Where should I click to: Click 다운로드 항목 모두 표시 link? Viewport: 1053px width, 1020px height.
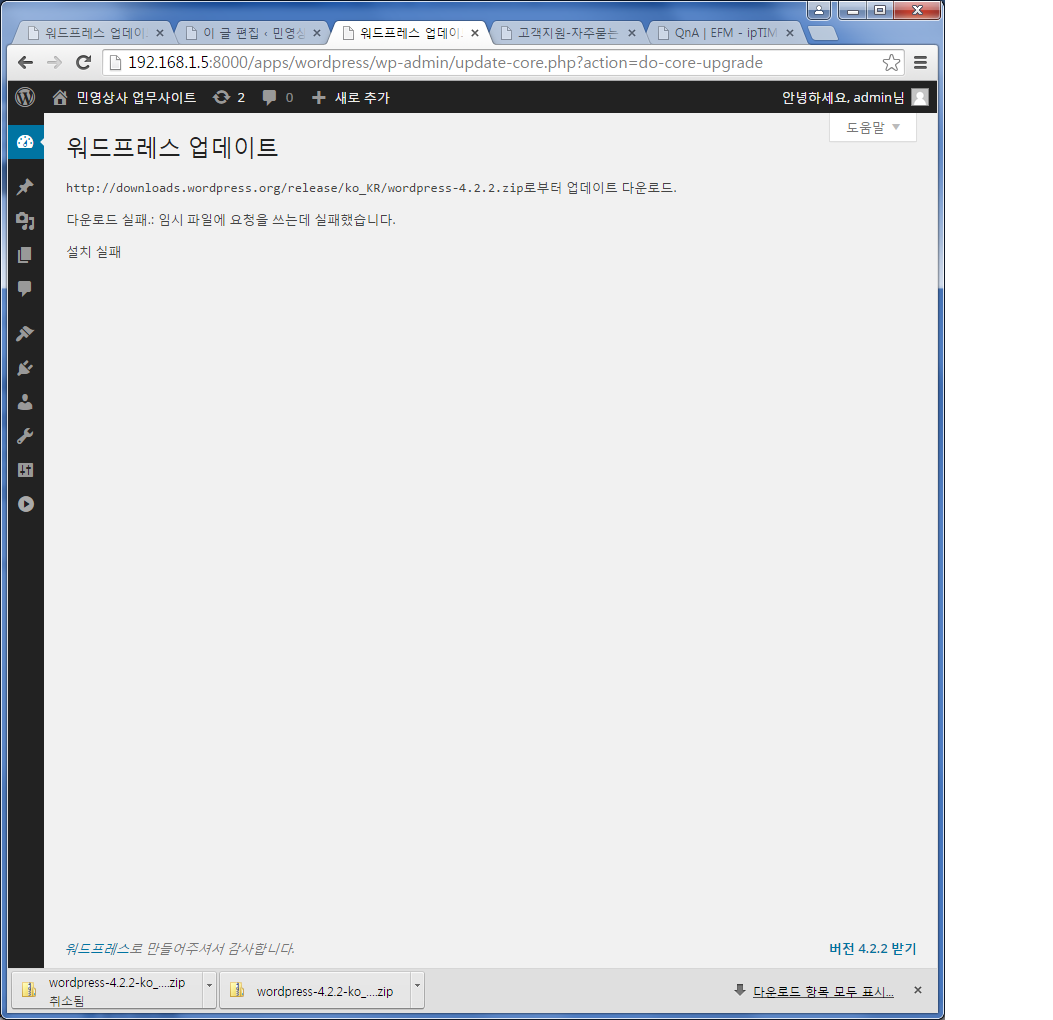(823, 991)
